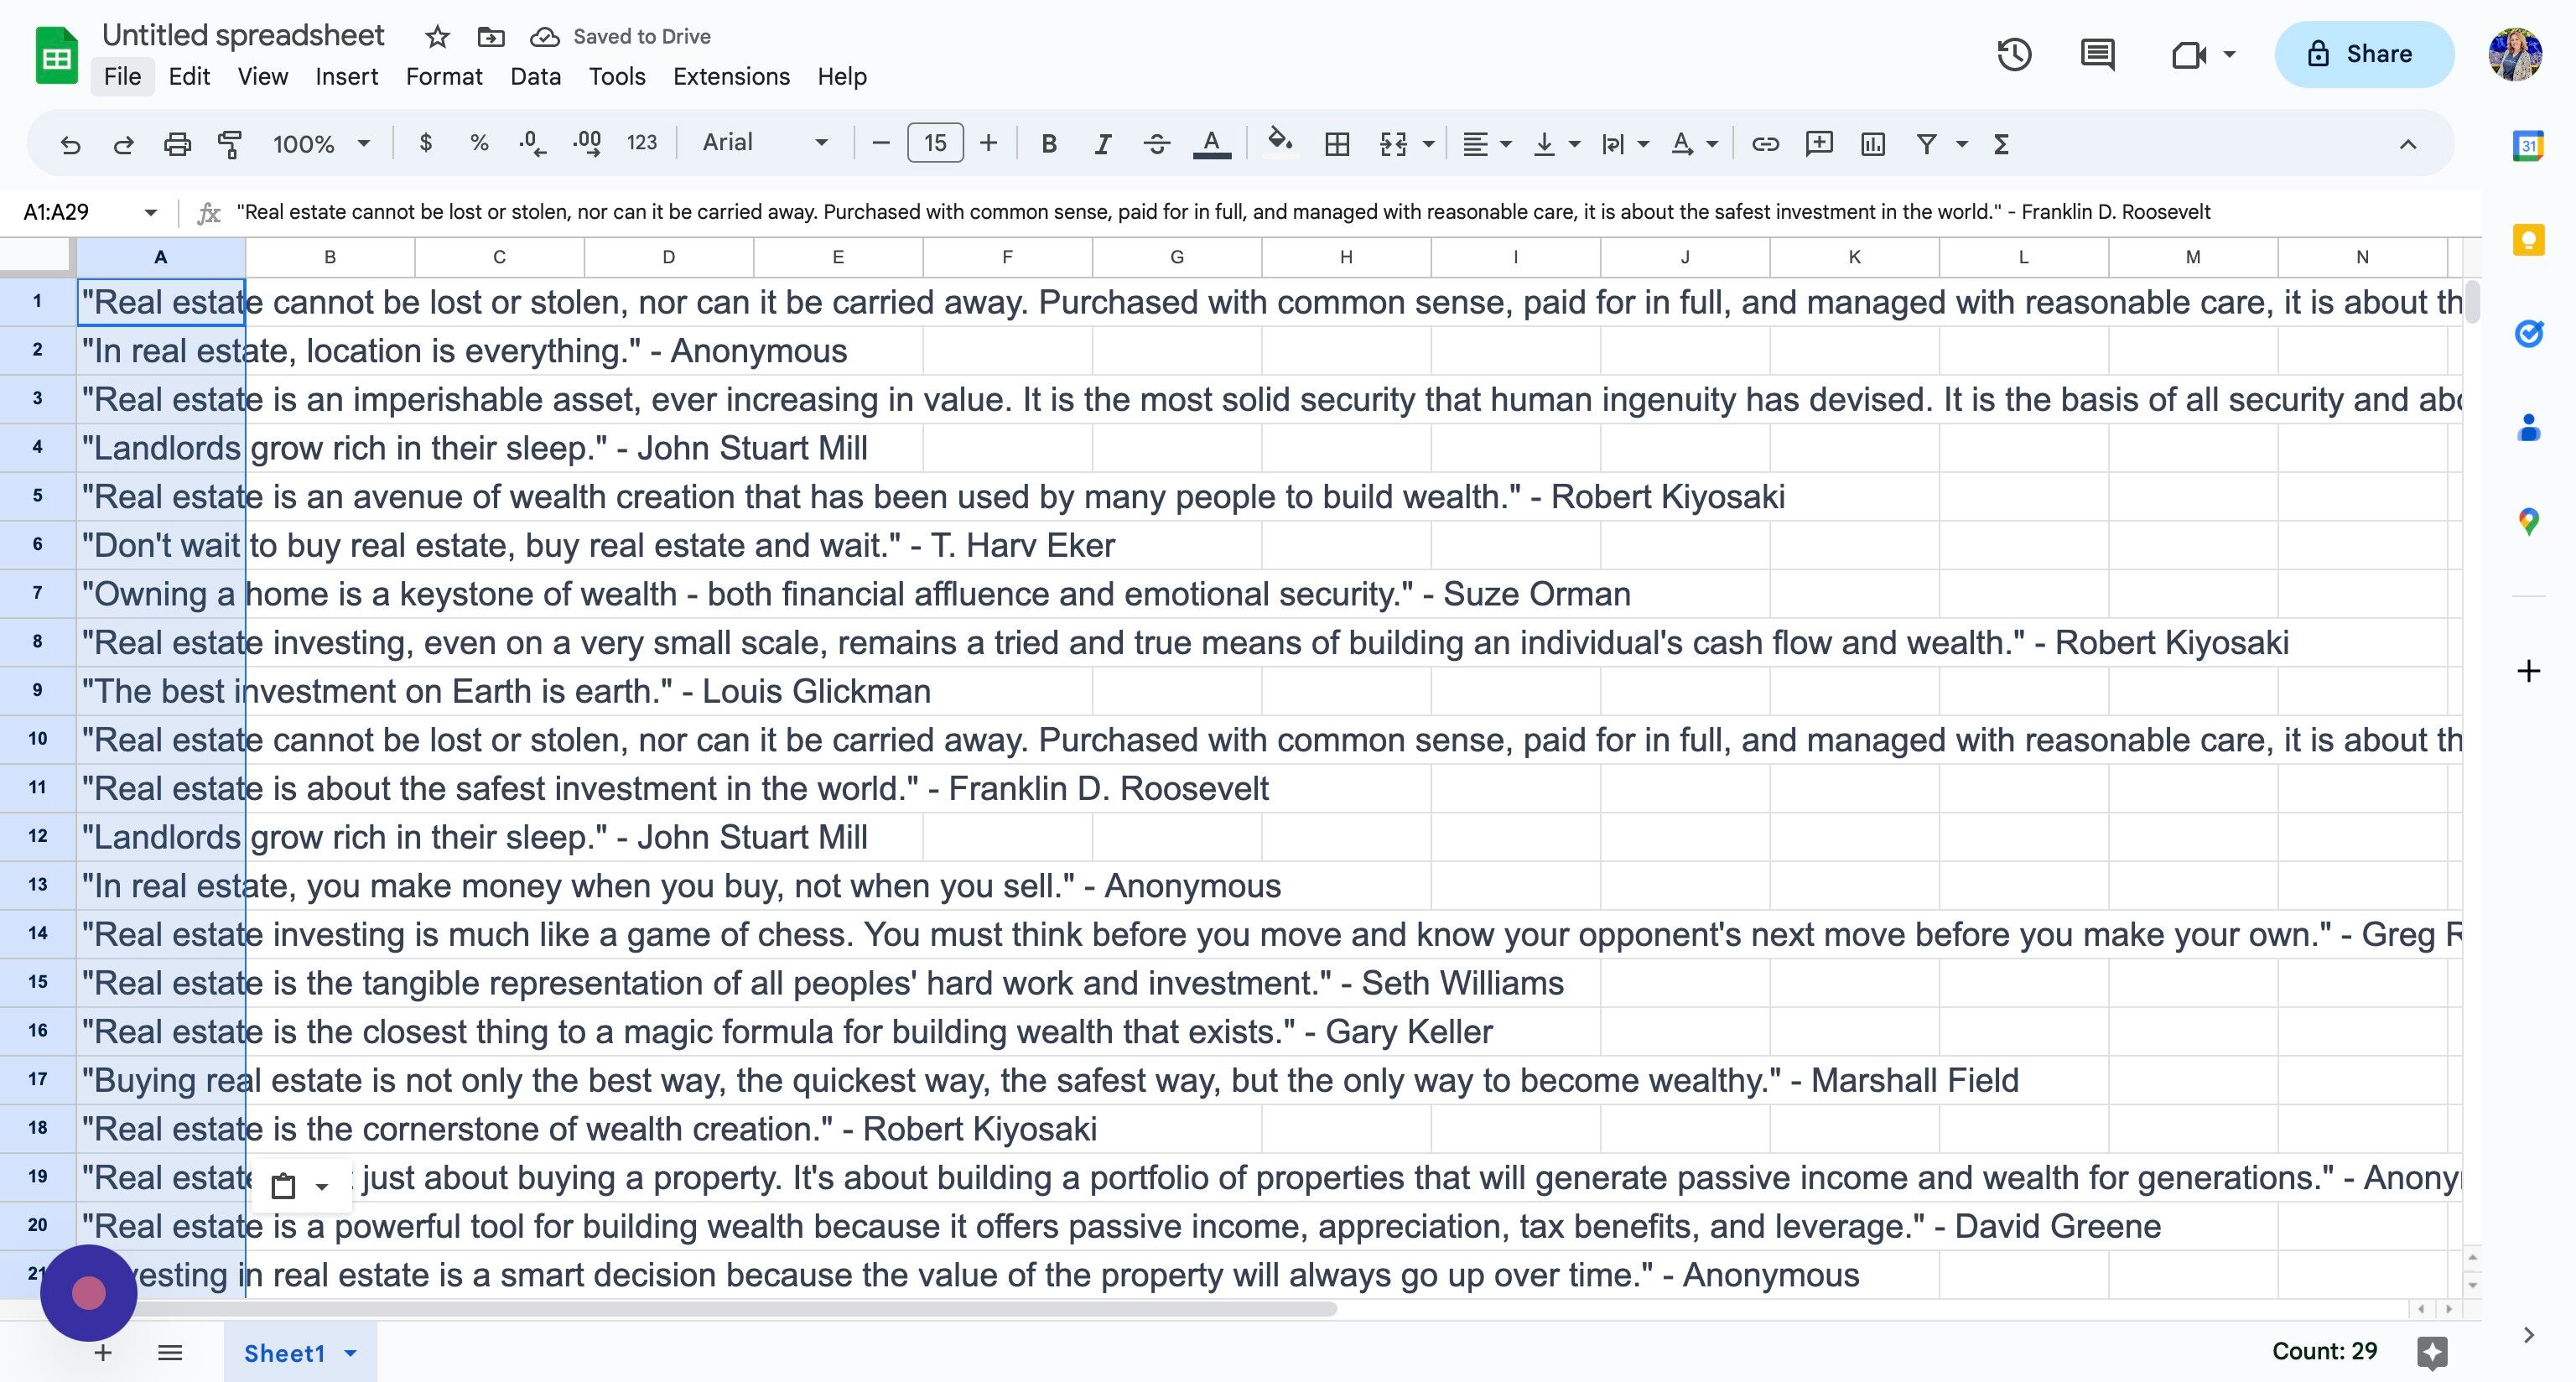
Task: Get add-ons with plus icon in side panel
Action: pyautogui.click(x=2529, y=670)
